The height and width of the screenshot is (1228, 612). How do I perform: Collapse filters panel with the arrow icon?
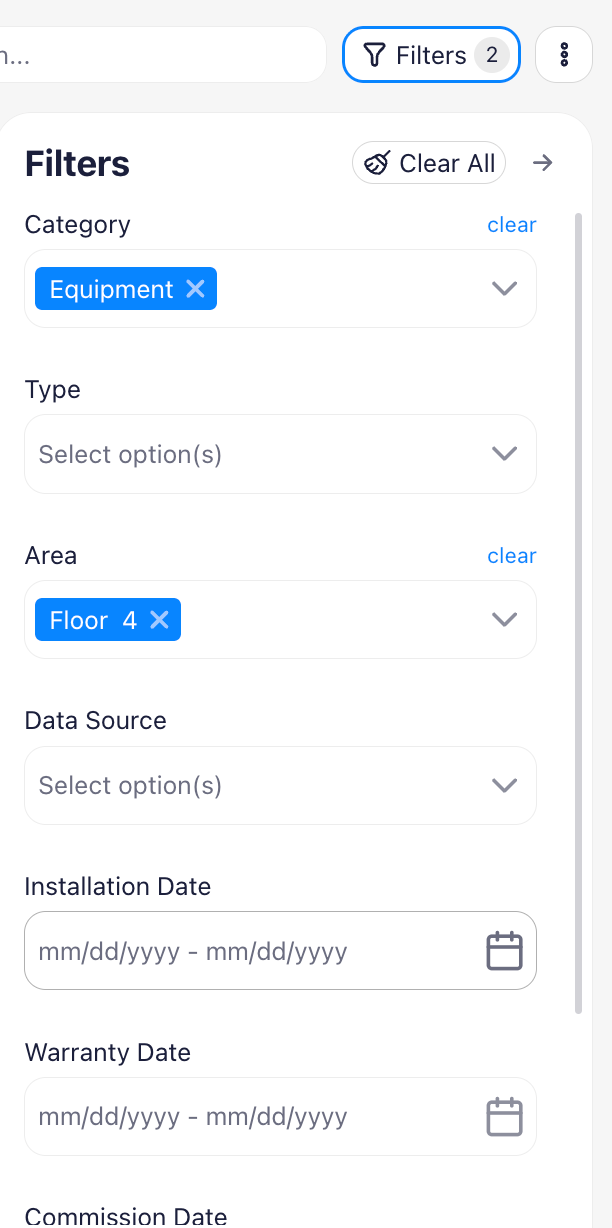[x=542, y=163]
